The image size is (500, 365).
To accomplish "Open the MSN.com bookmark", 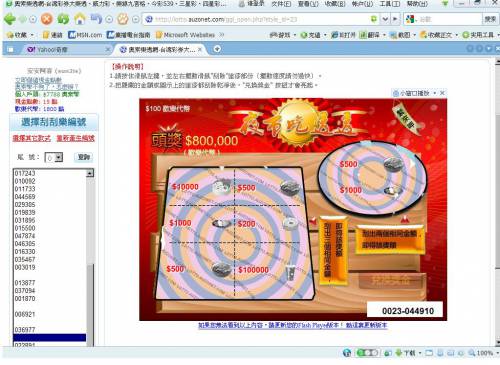I will [85, 35].
